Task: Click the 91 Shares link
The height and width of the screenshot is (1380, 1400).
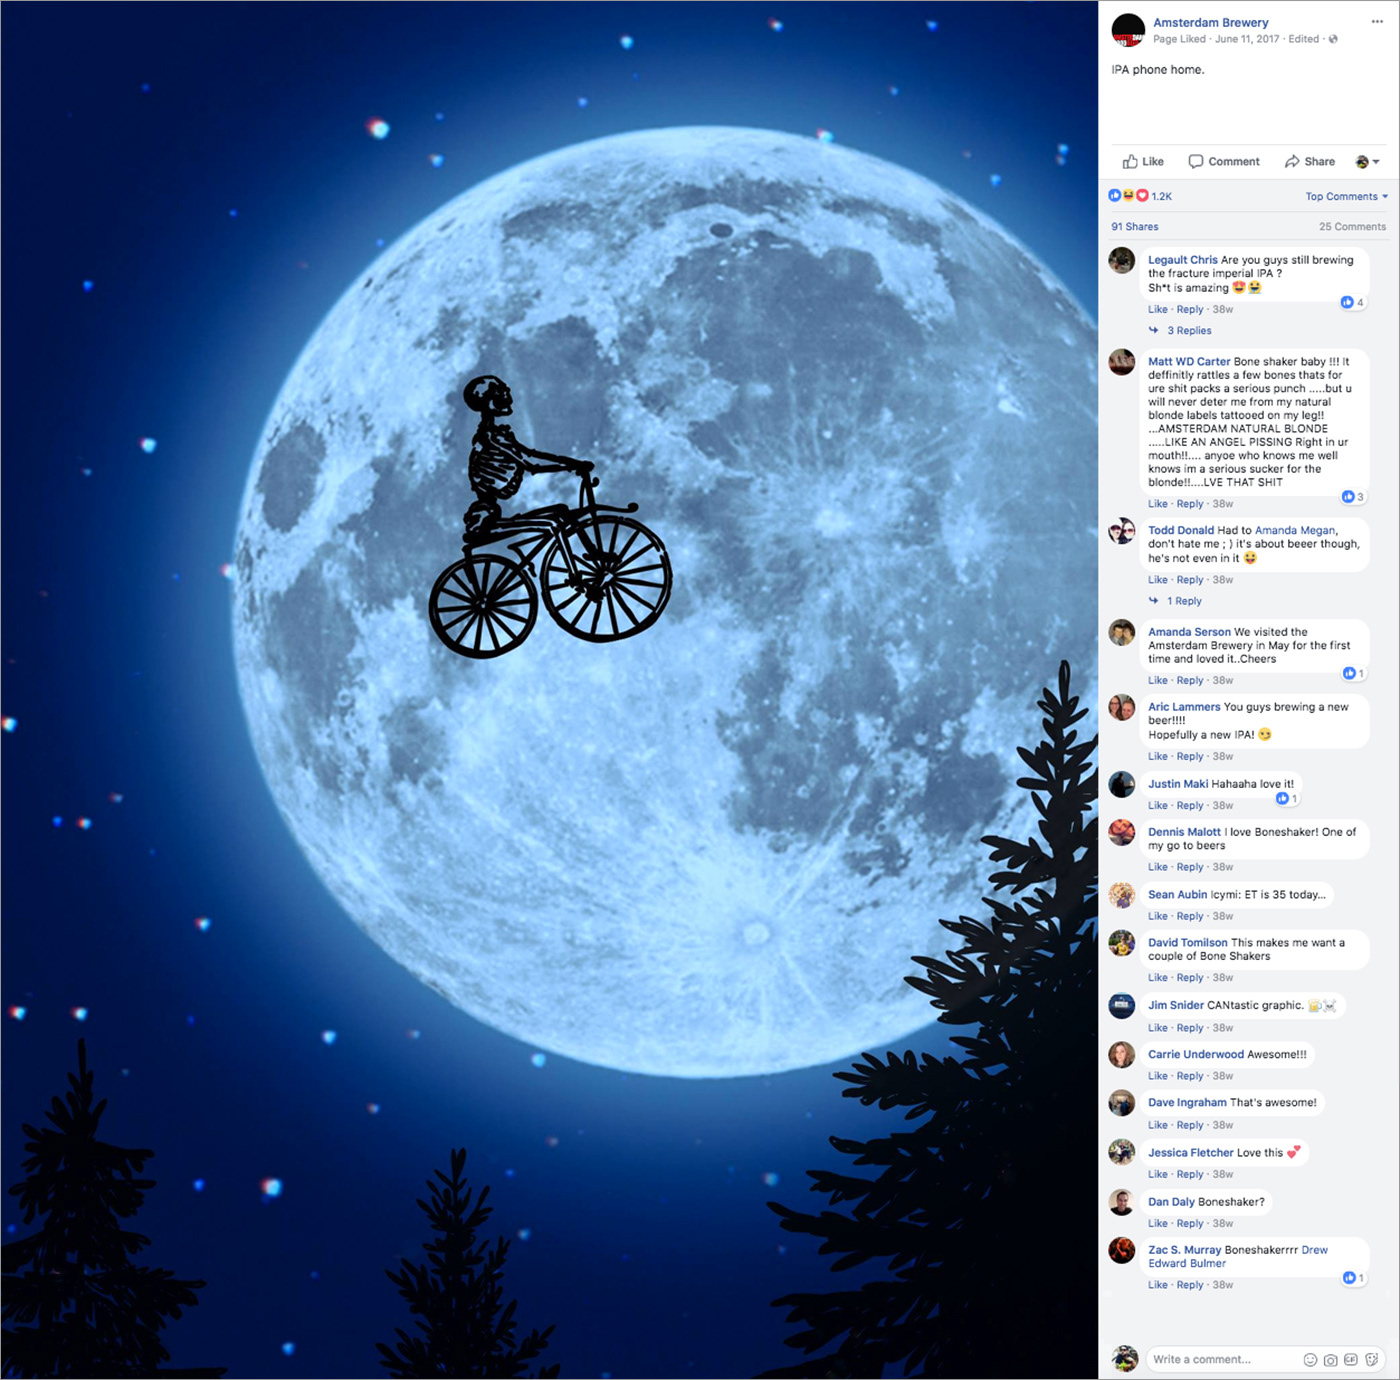Action: pyautogui.click(x=1135, y=227)
